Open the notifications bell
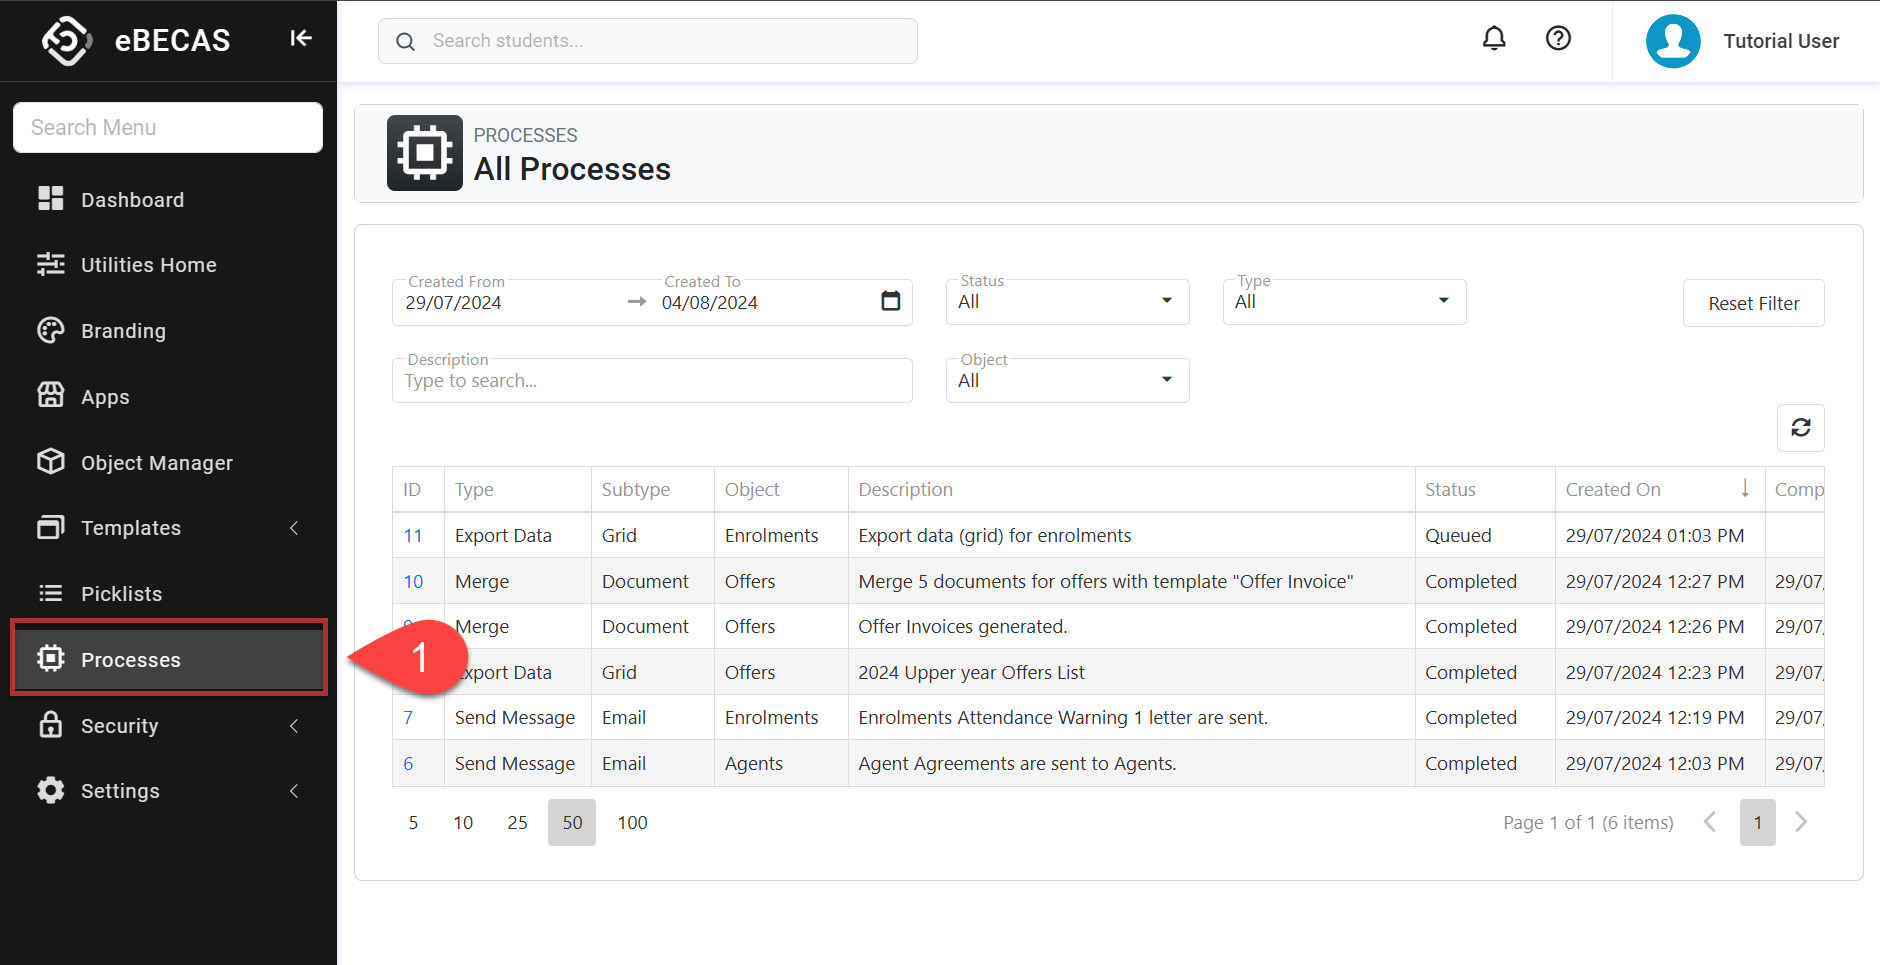 pyautogui.click(x=1493, y=39)
